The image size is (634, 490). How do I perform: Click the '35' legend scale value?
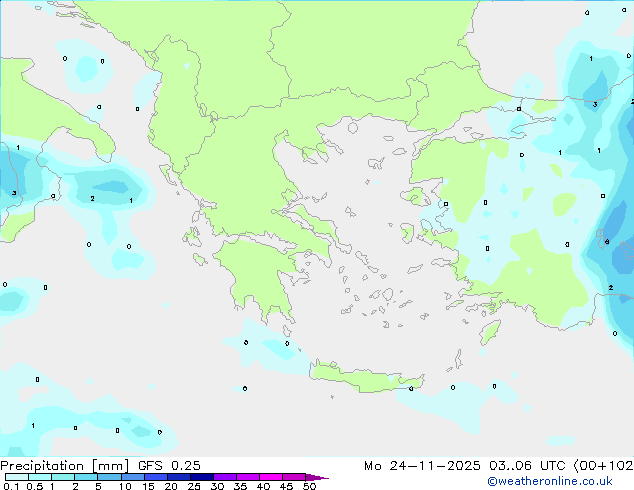tap(240, 486)
